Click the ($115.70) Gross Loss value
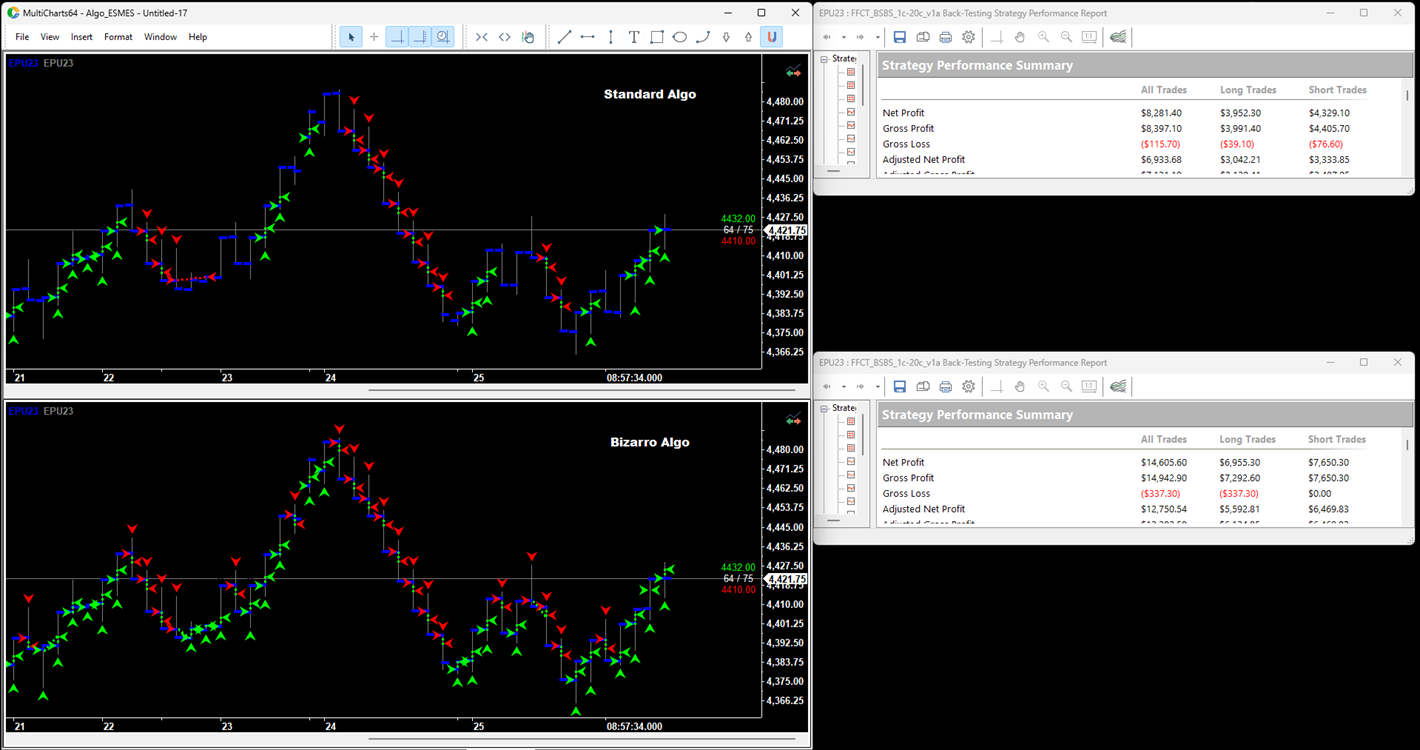Viewport: 1420px width, 750px height. point(1161,144)
